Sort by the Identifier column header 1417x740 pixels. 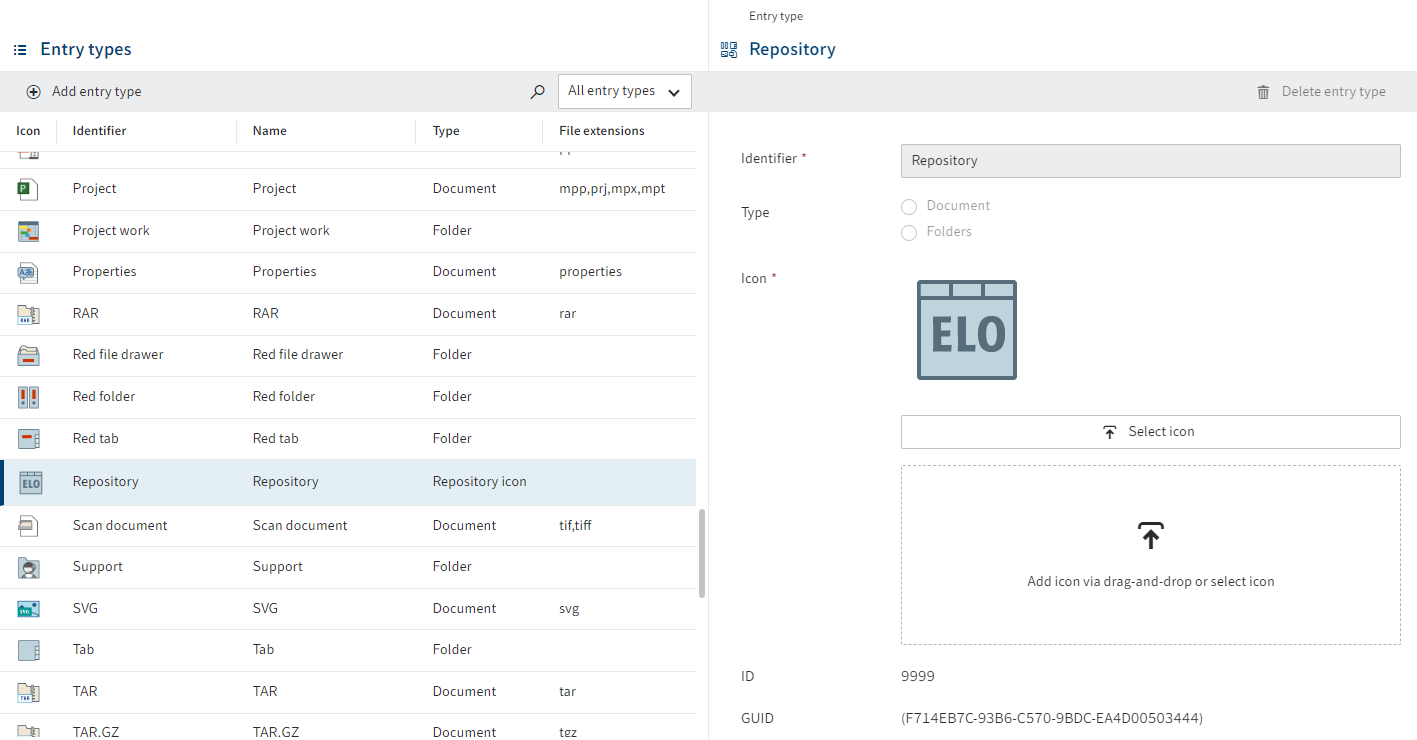[99, 131]
